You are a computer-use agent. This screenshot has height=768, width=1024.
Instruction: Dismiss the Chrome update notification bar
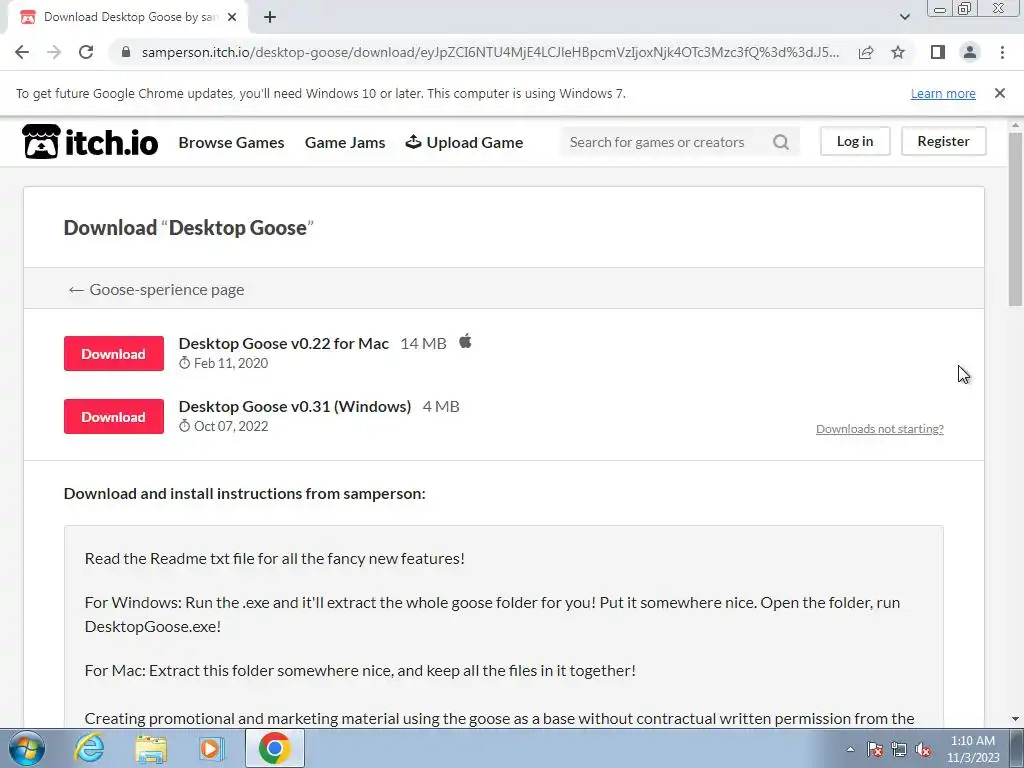pyautogui.click(x=1000, y=93)
